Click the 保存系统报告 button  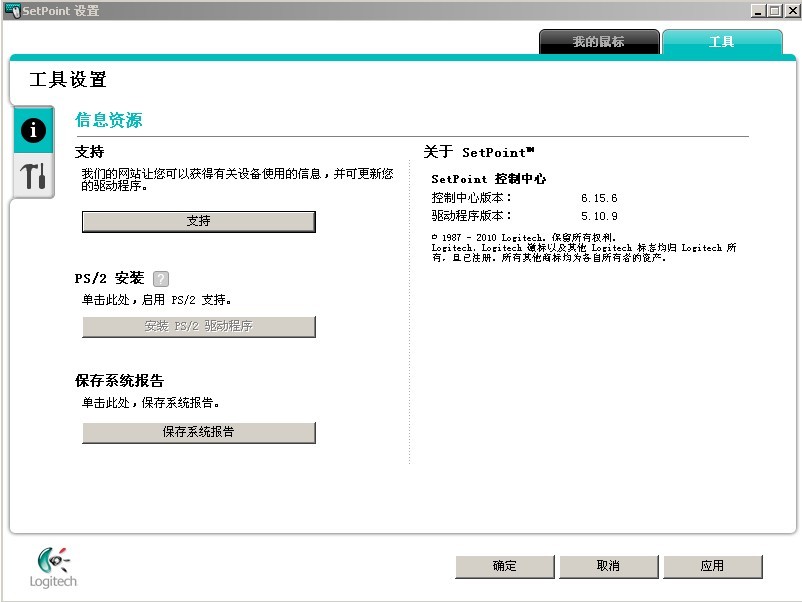tap(199, 432)
